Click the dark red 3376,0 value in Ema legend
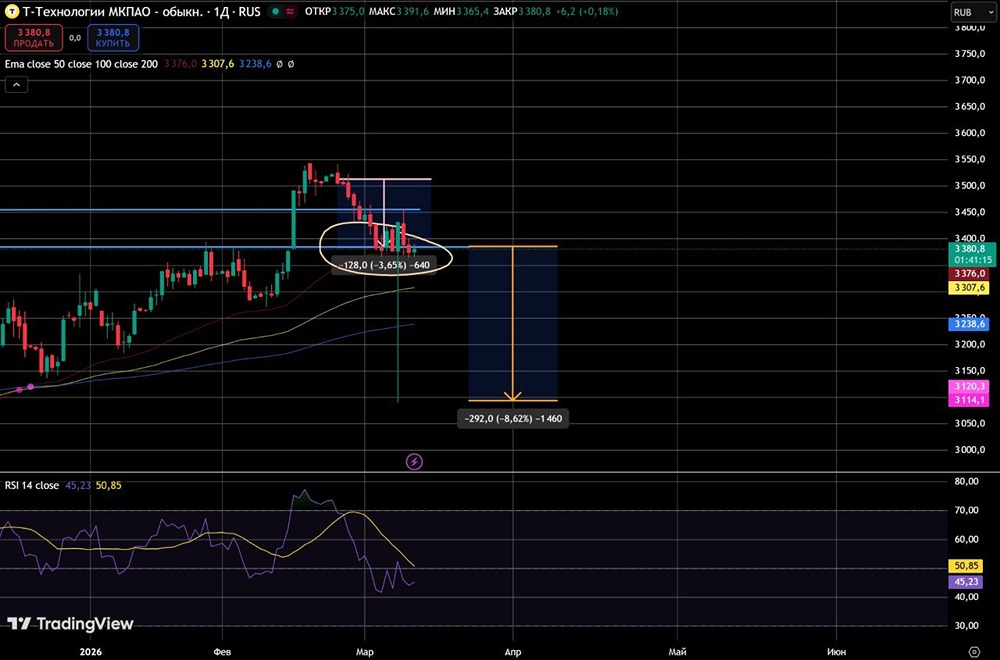This screenshot has width=1000, height=660. (180, 64)
